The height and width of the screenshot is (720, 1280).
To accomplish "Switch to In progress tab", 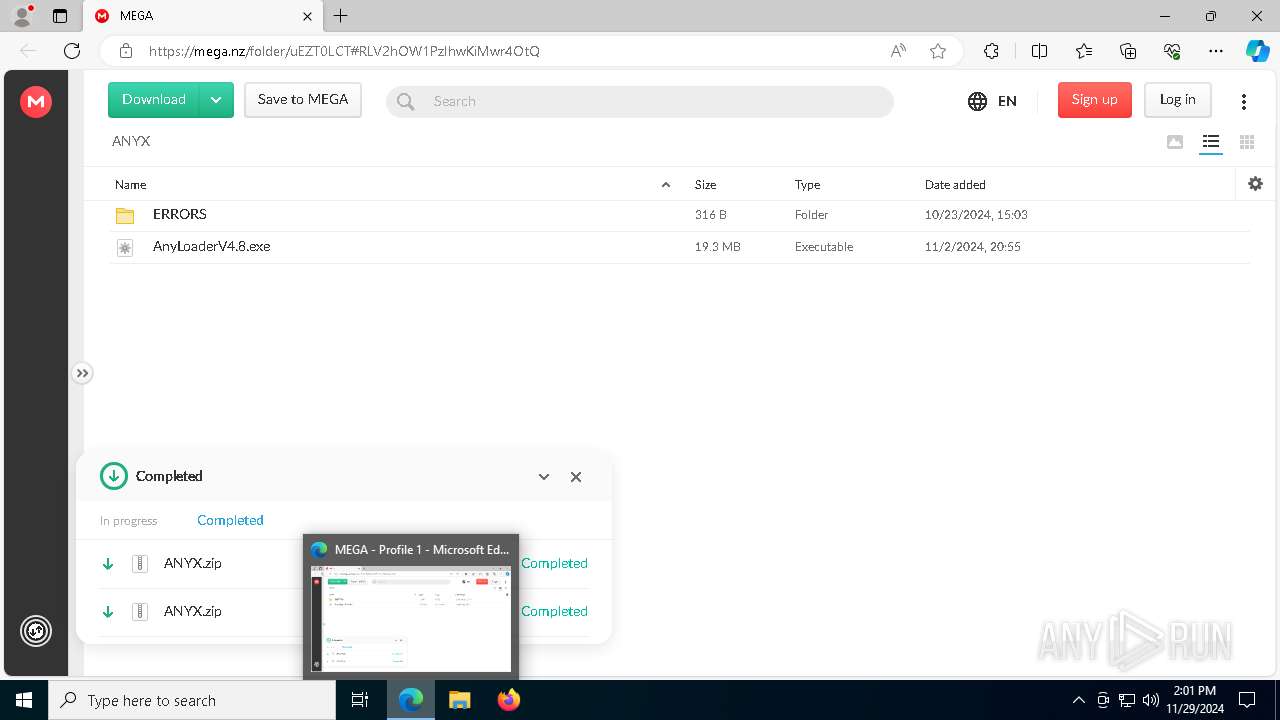I will coord(129,521).
